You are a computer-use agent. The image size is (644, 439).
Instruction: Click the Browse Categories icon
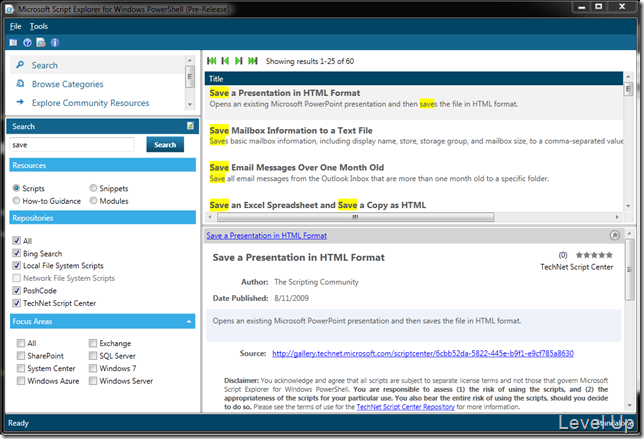[20, 84]
